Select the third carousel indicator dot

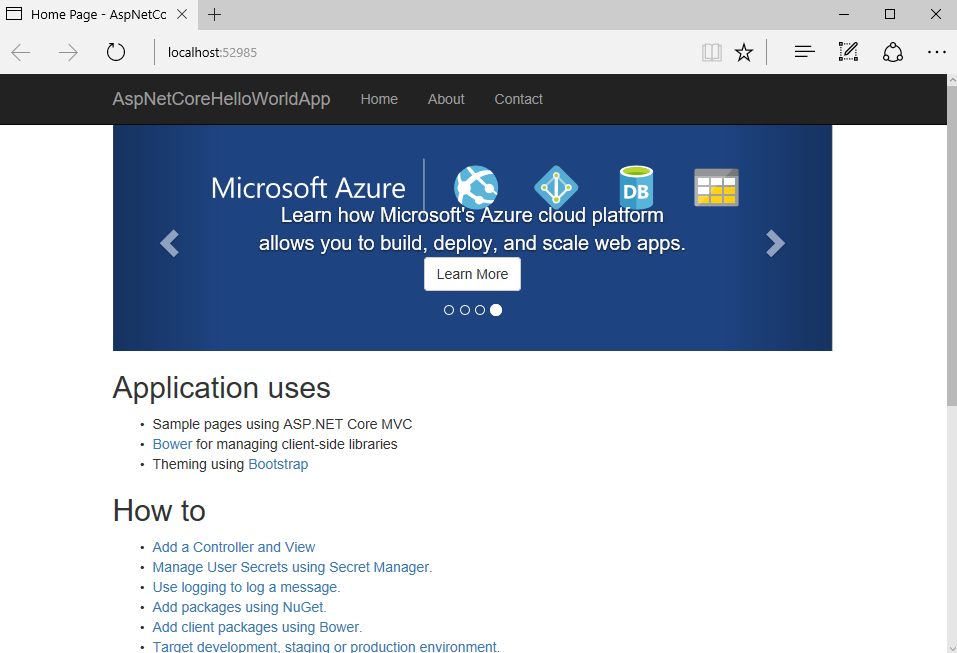(x=480, y=310)
